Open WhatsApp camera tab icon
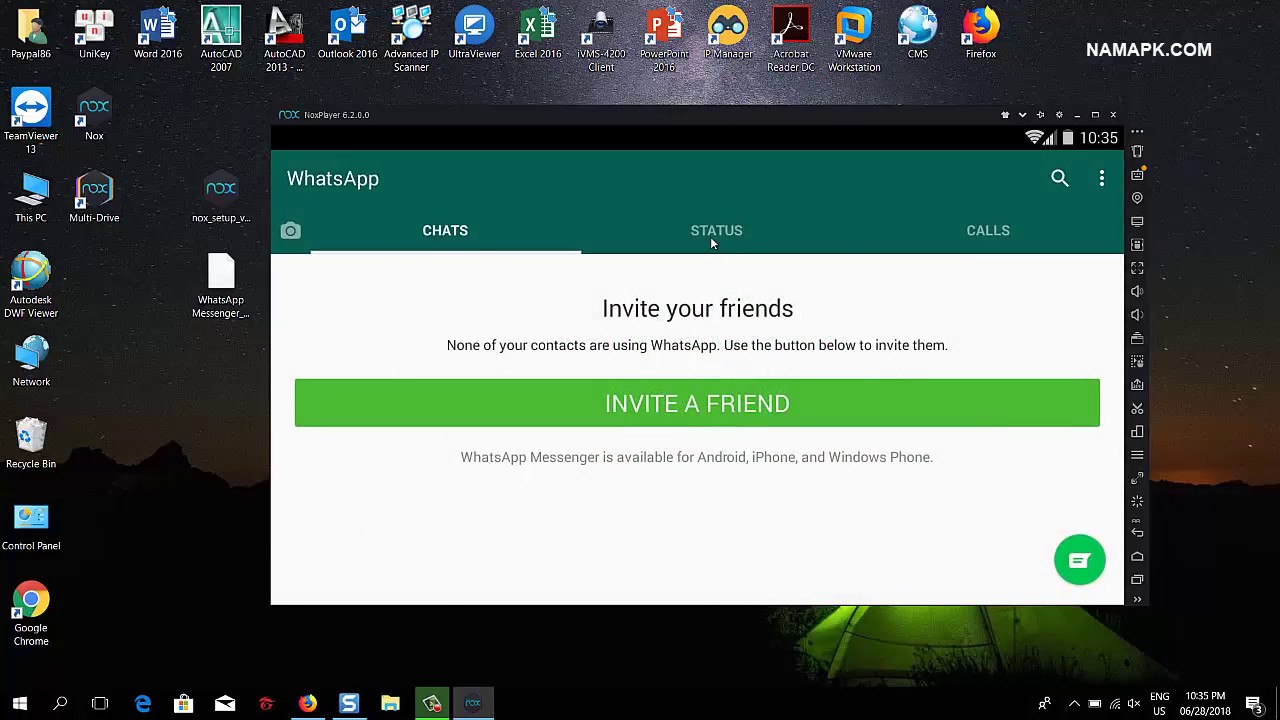This screenshot has width=1280, height=720. 290,231
